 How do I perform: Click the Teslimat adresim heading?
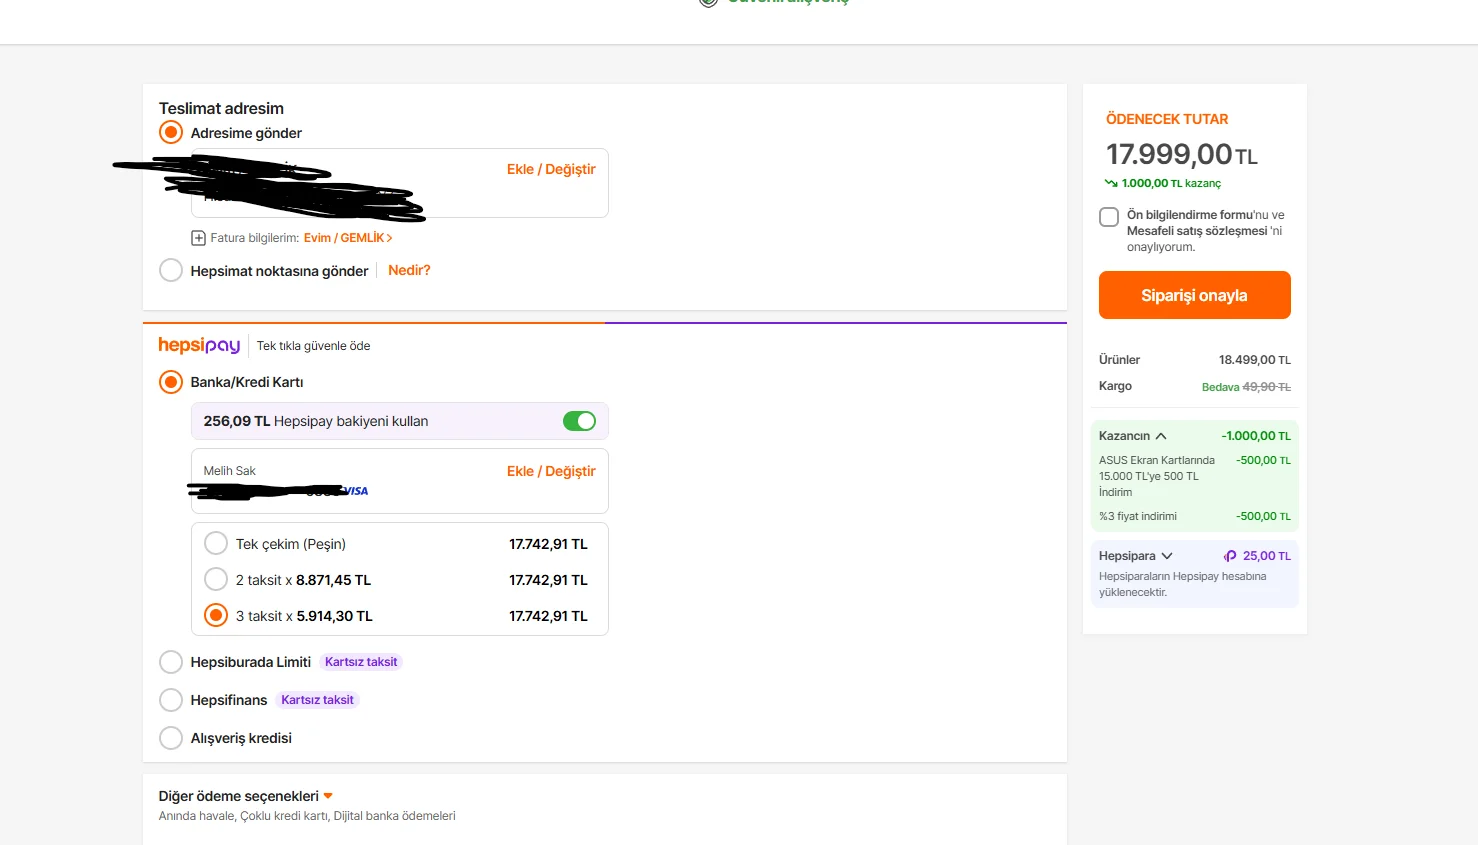221,108
